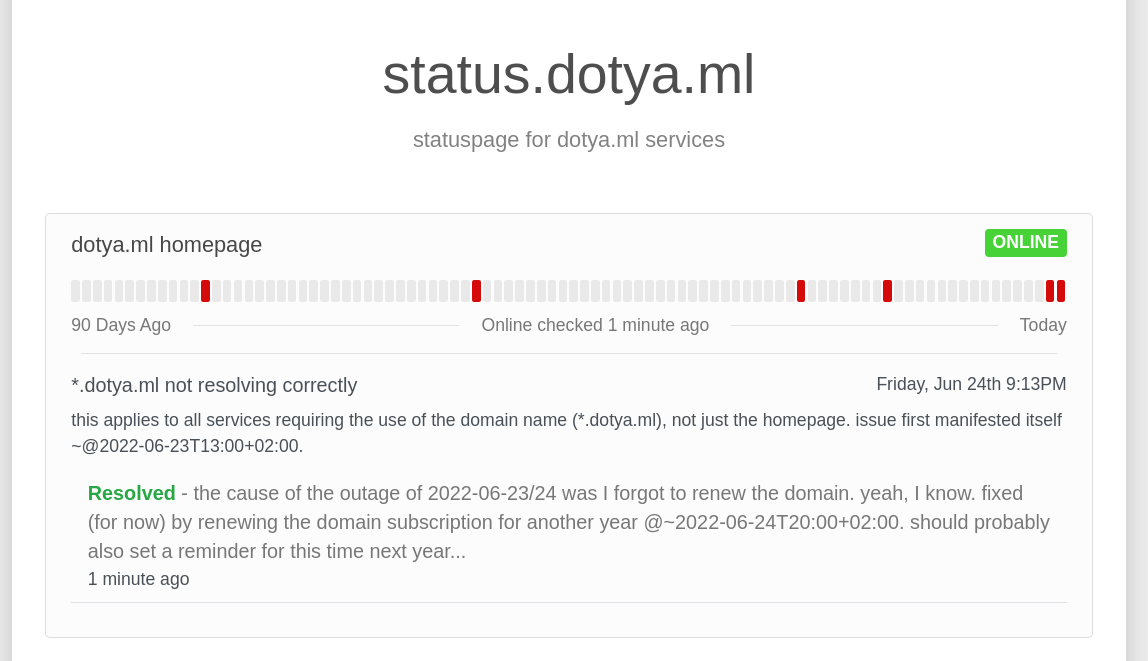1148x661 pixels.
Task: Select the leftmost red outage bar
Action: pos(205,291)
